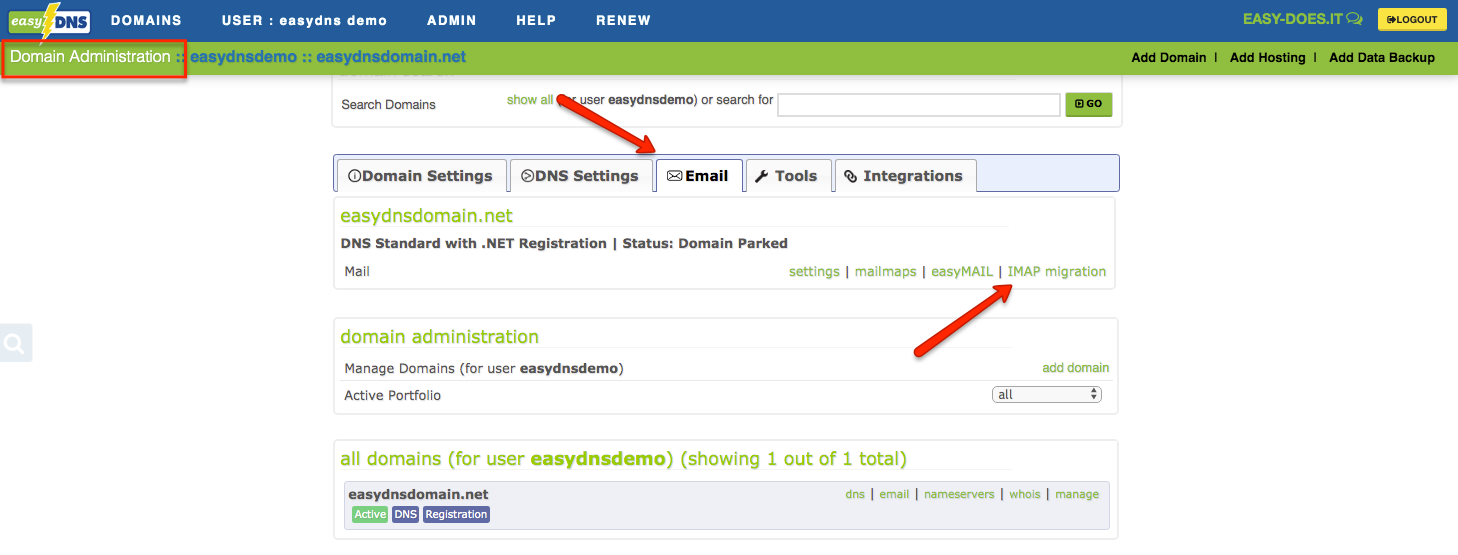Open the whois link for easydnsdomain.net

[1024, 494]
